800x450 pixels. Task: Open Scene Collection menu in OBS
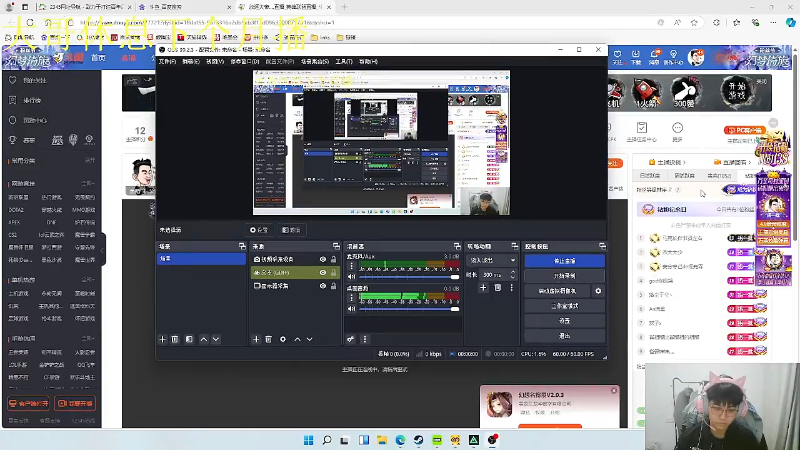pos(315,61)
